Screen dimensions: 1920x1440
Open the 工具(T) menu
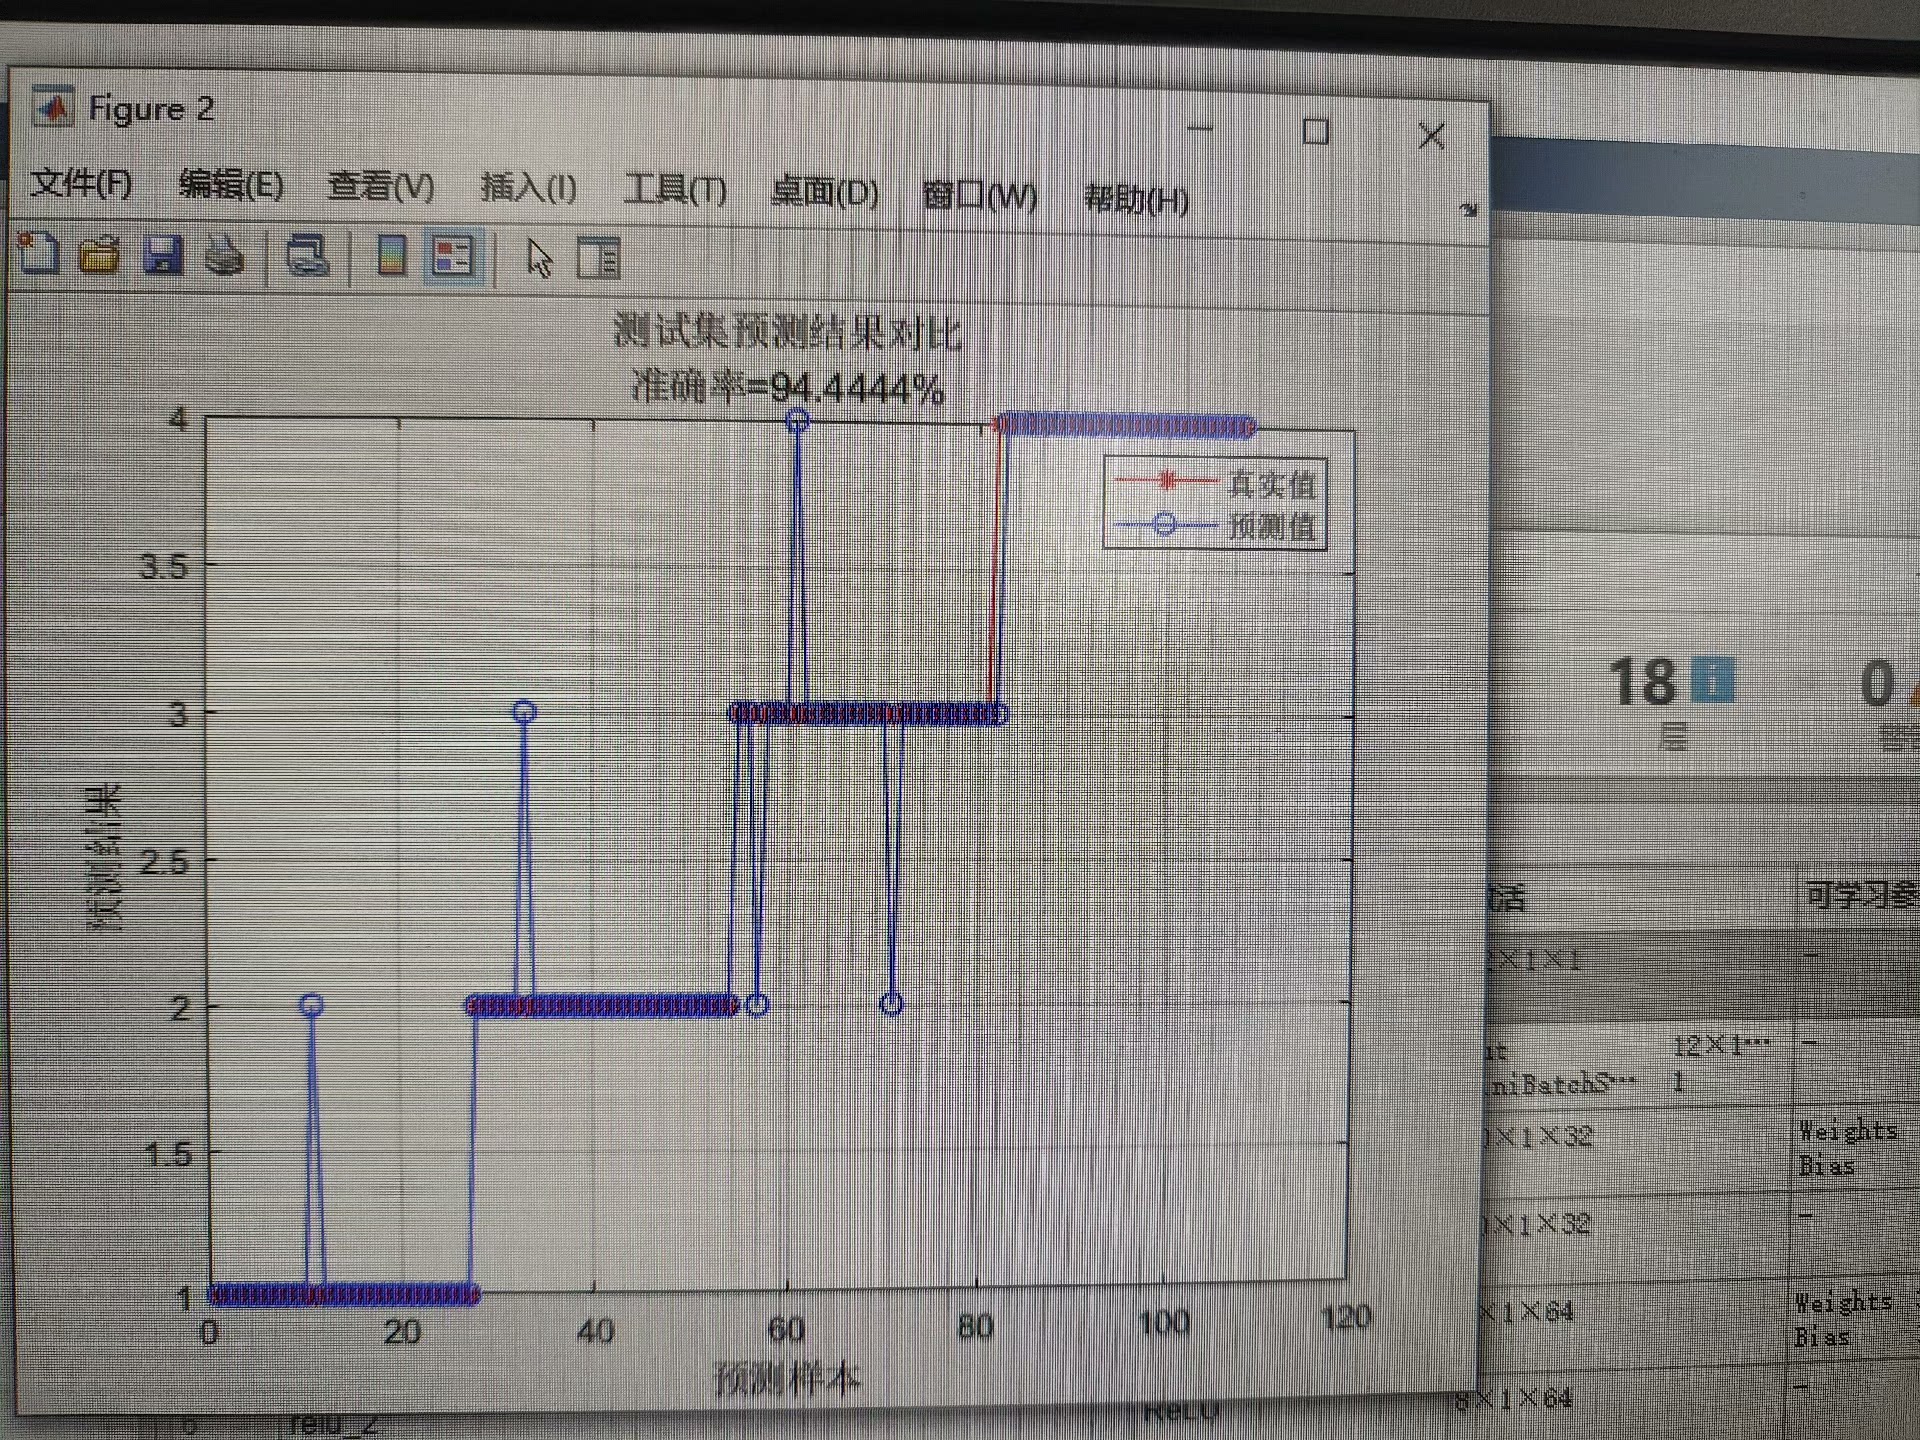[x=675, y=190]
